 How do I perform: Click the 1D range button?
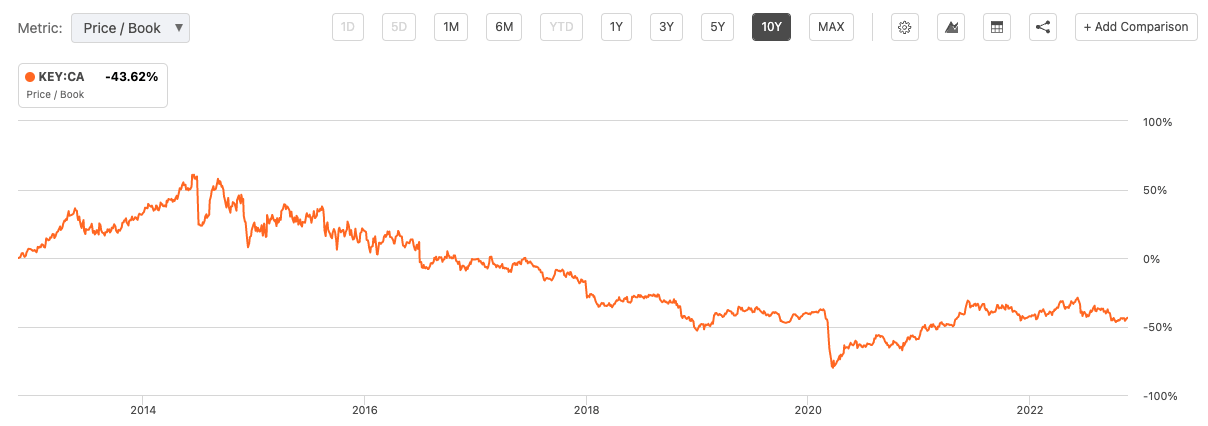(x=348, y=27)
